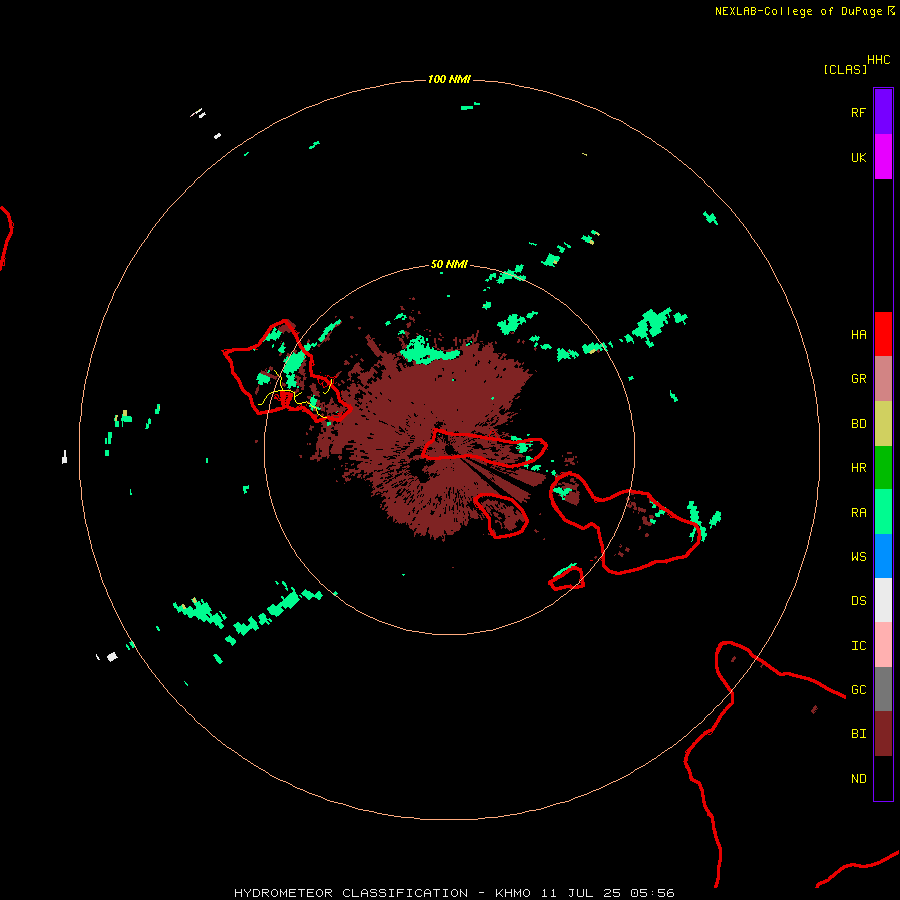Image resolution: width=900 pixels, height=900 pixels.
Task: Click the HA legend label
Action: coord(858,335)
